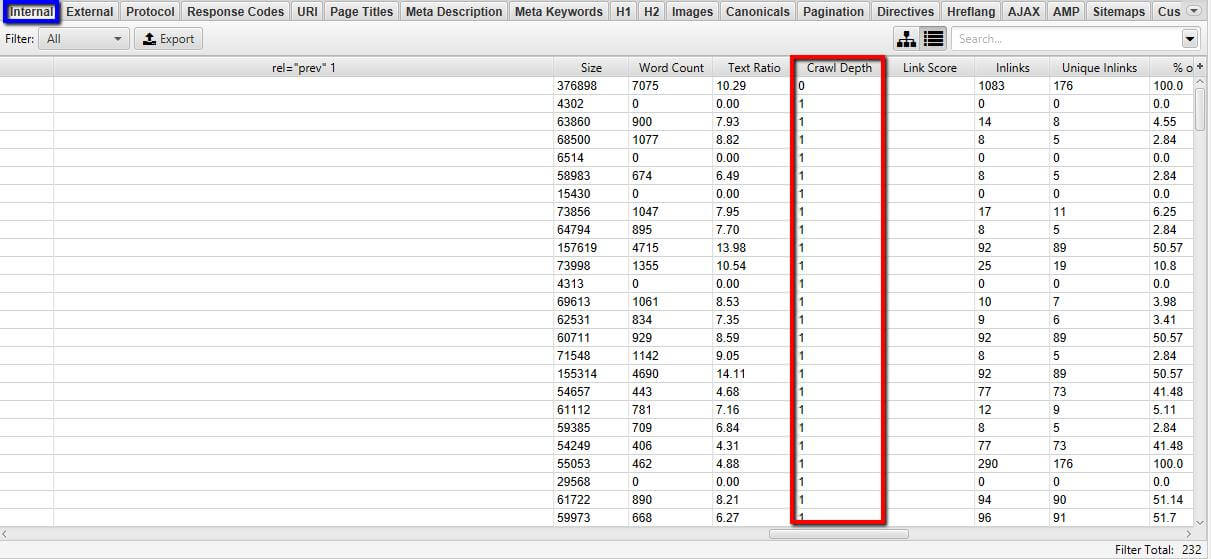This screenshot has height=559, width=1211.
Task: Select the Word Count cell 1355
Action: (x=671, y=266)
